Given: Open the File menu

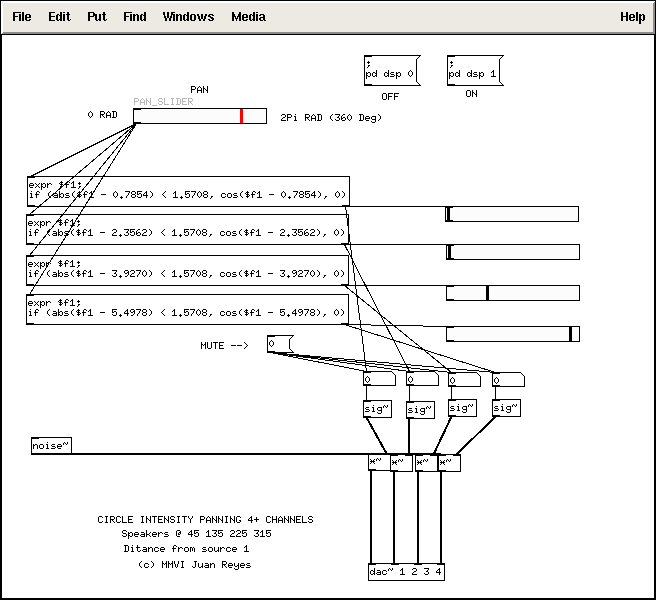Looking at the screenshot, I should (21, 17).
